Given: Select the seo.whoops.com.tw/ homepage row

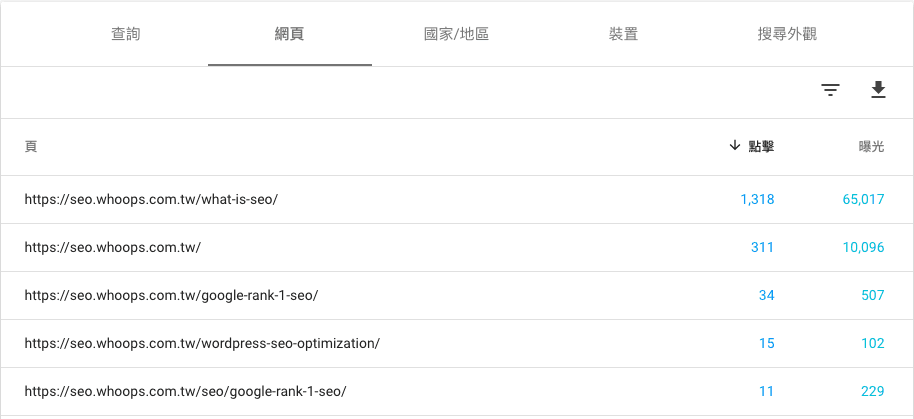Looking at the screenshot, I should click(x=457, y=247).
